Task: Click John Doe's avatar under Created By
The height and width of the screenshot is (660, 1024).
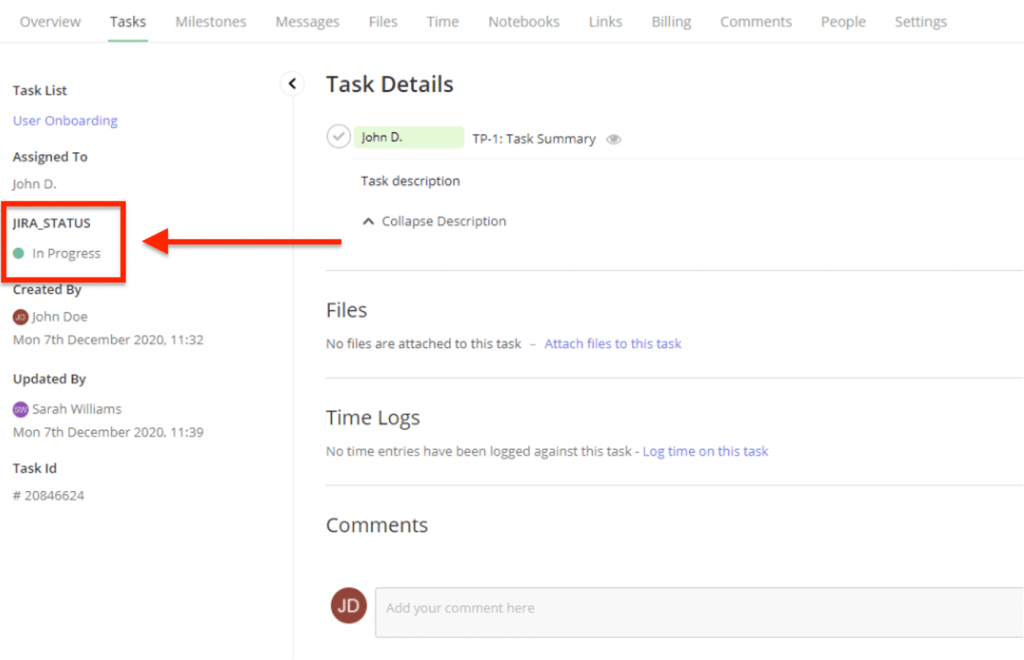Action: pyautogui.click(x=20, y=317)
